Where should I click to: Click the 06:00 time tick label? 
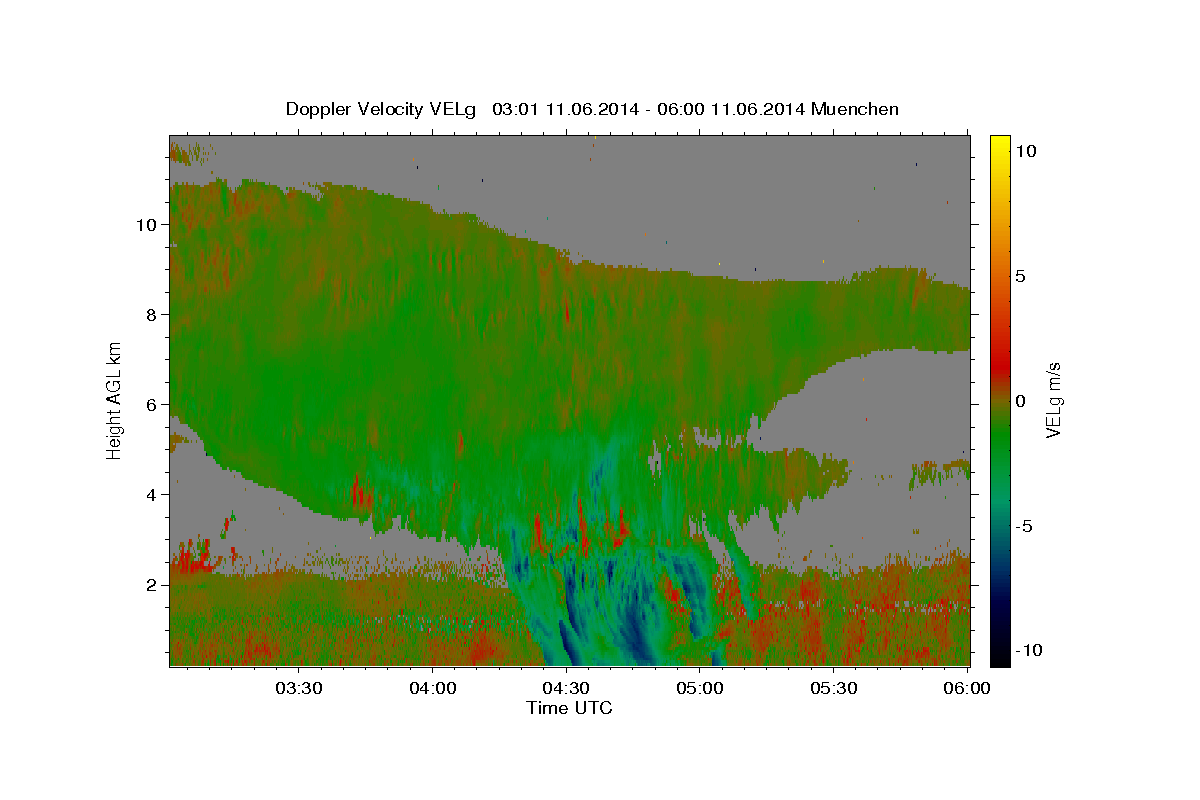[x=968, y=688]
